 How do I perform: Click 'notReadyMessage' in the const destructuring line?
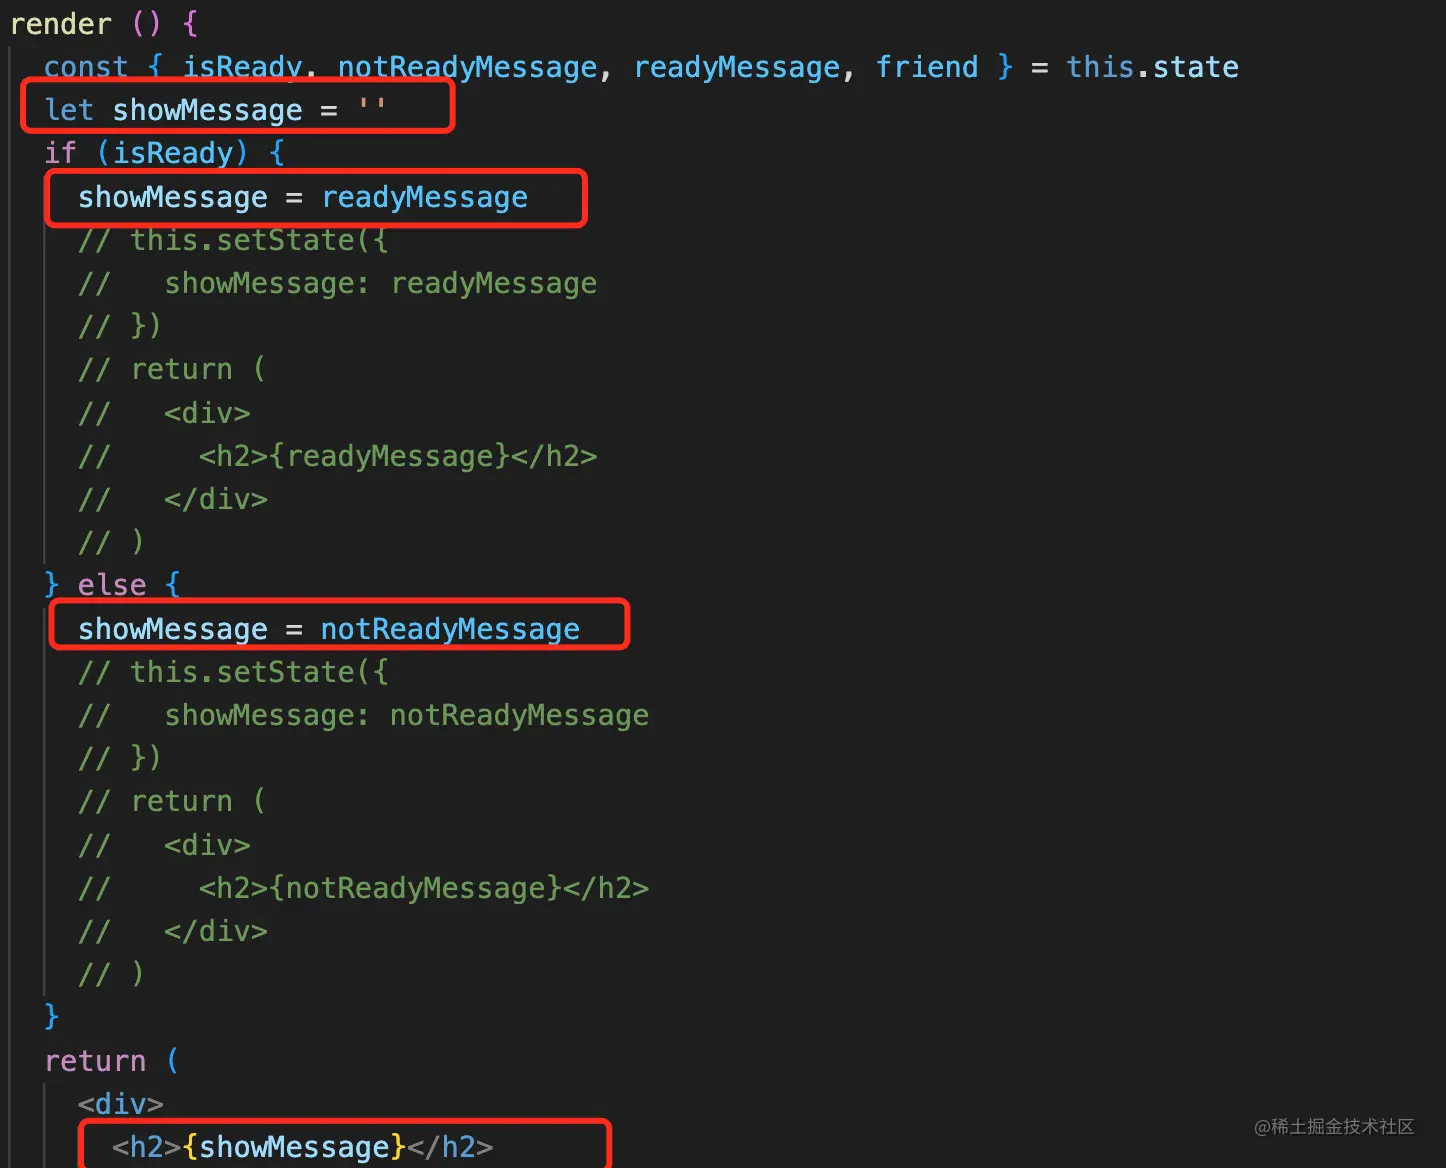tap(467, 67)
